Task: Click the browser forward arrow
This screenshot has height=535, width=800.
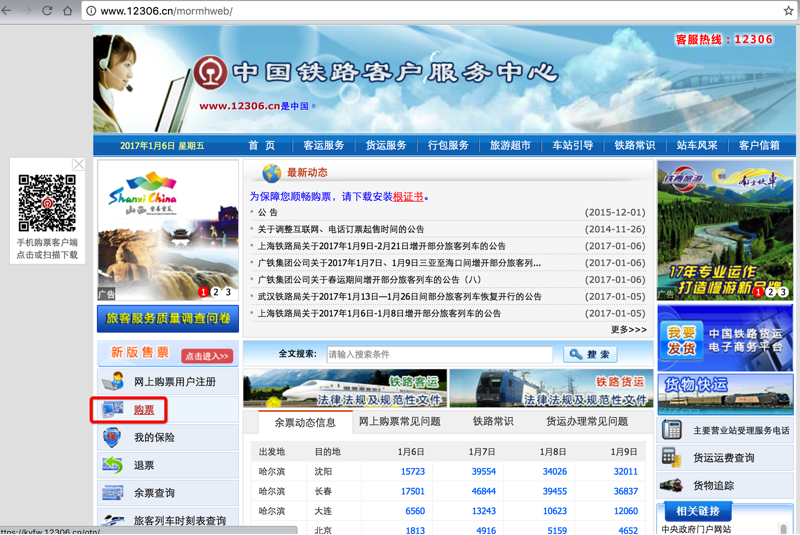Action: [26, 11]
